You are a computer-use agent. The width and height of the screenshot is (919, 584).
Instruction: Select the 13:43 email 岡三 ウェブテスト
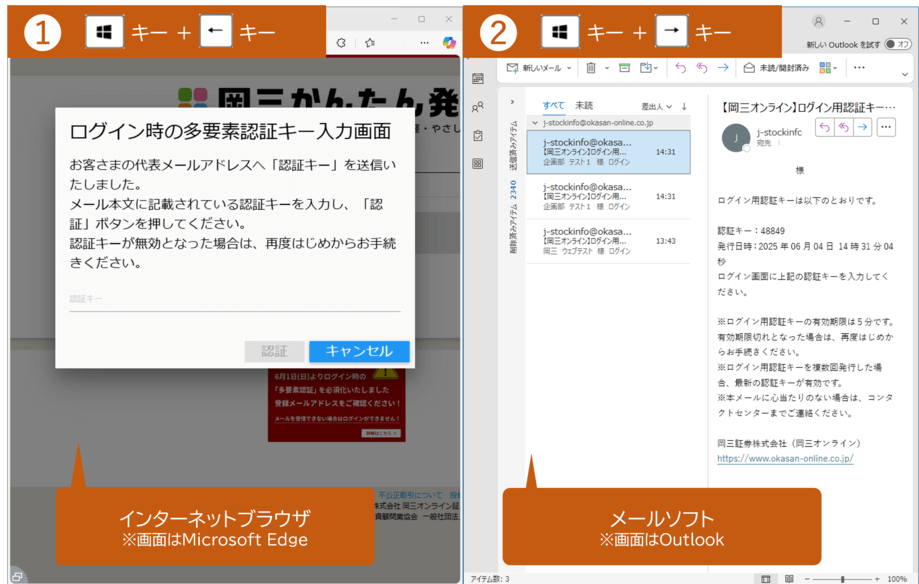click(x=608, y=241)
